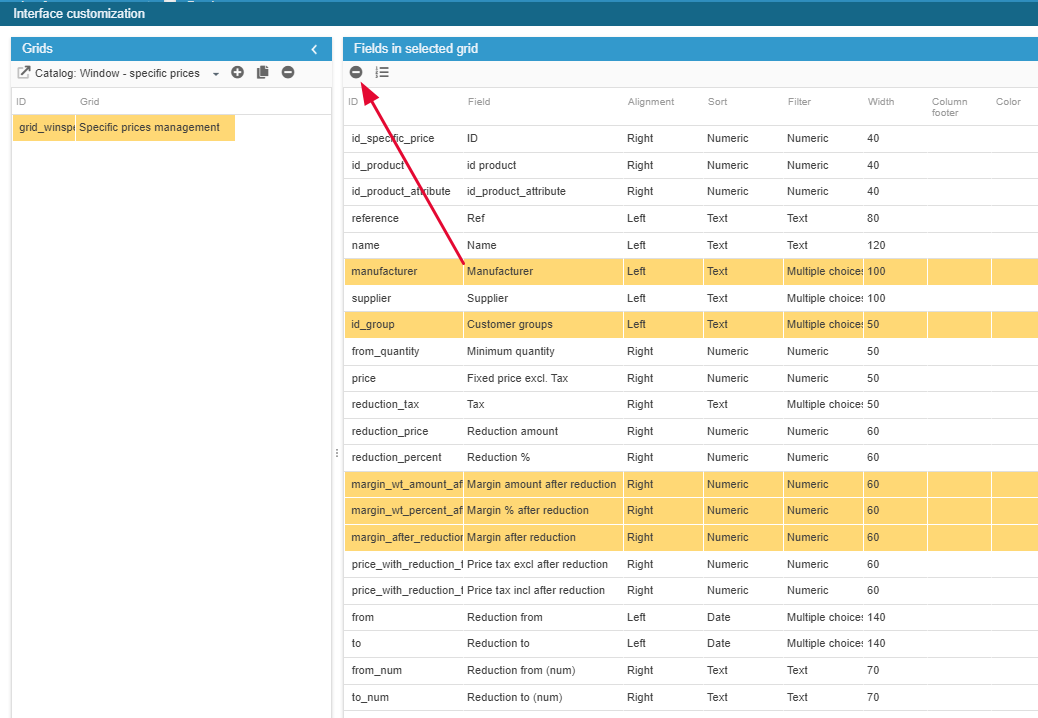This screenshot has width=1038, height=718.
Task: Click the Field column header
Action: [479, 102]
